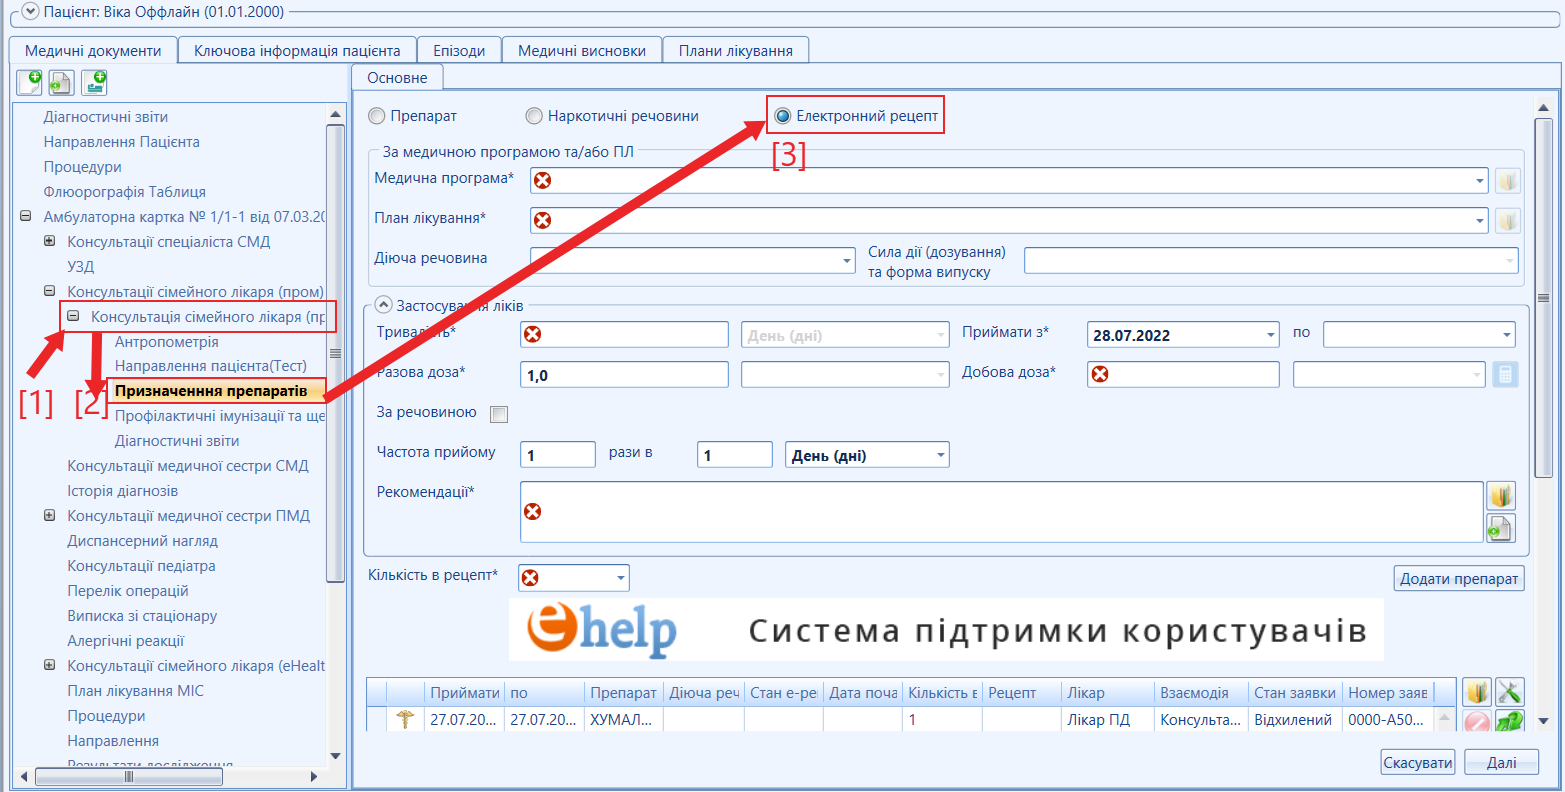Viewport: 1565px width, 792px height.
Task: Click the green arrows icon beside the table
Action: [1510, 722]
